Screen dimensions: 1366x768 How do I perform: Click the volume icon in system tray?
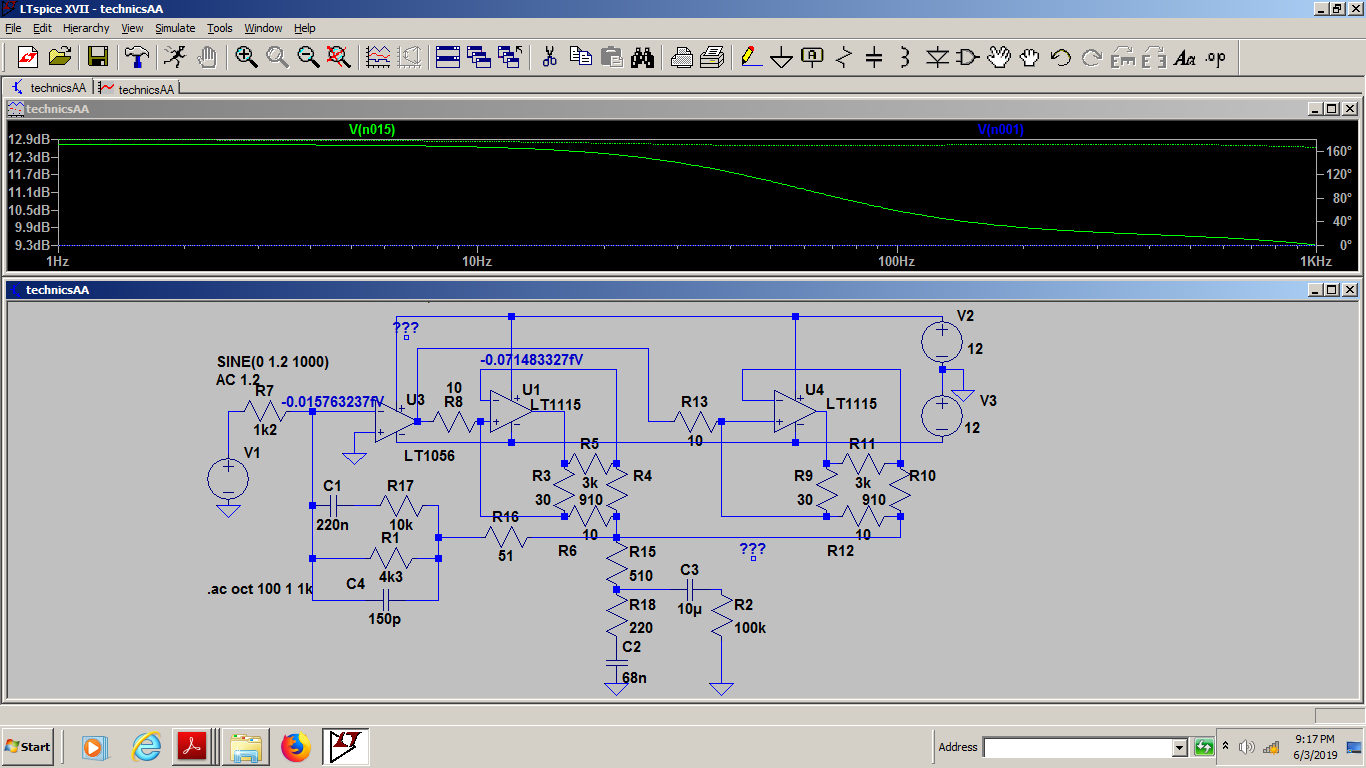pyautogui.click(x=1247, y=747)
